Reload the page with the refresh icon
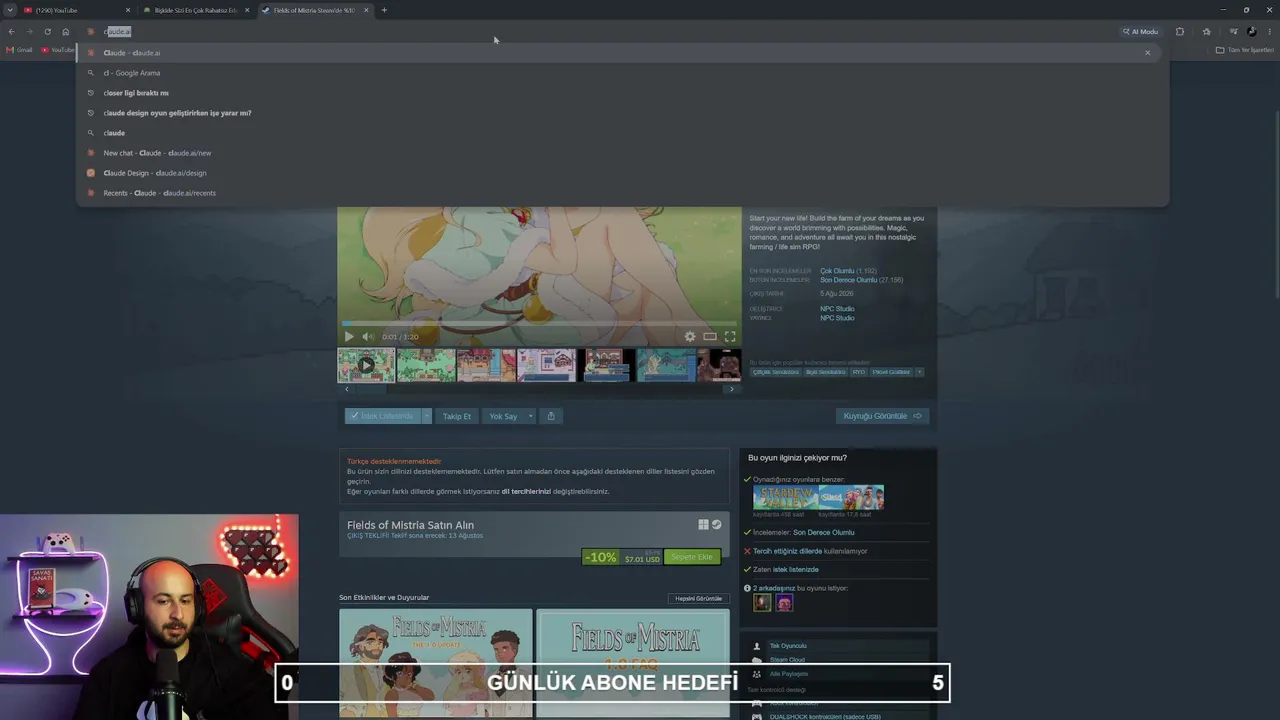 pyautogui.click(x=47, y=32)
